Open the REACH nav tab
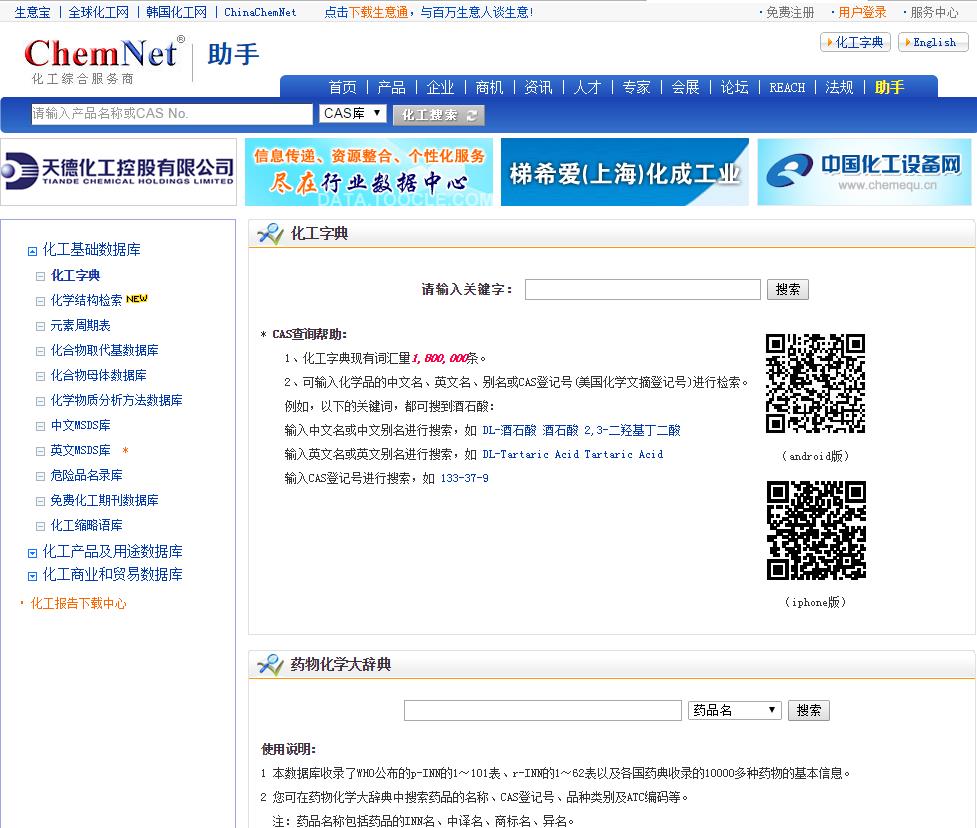 click(787, 87)
